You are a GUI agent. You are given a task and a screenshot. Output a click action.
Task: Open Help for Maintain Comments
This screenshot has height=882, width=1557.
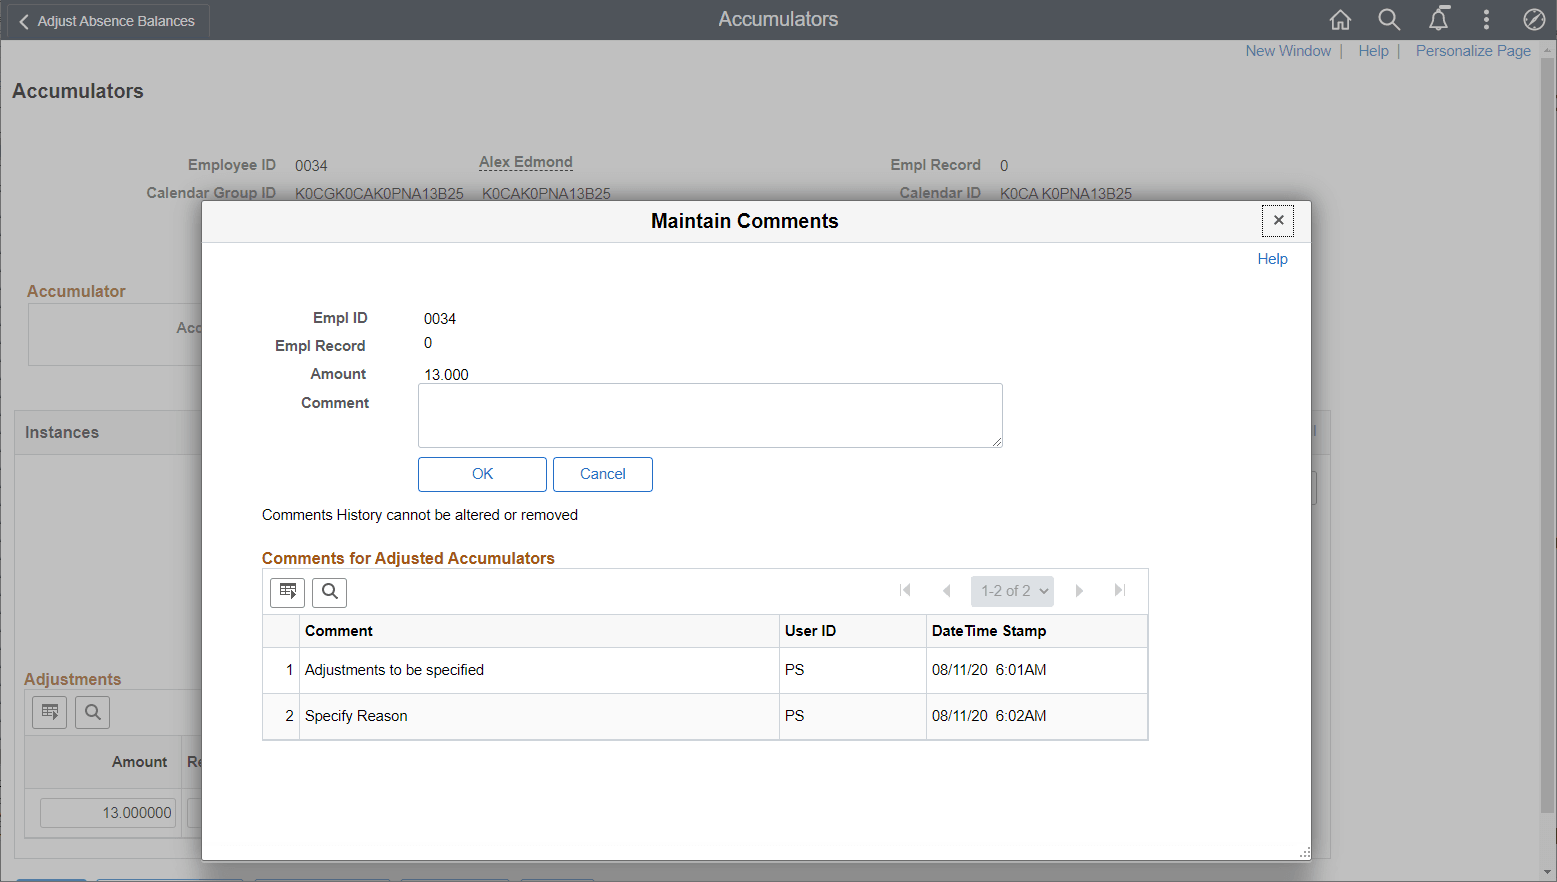(1272, 258)
